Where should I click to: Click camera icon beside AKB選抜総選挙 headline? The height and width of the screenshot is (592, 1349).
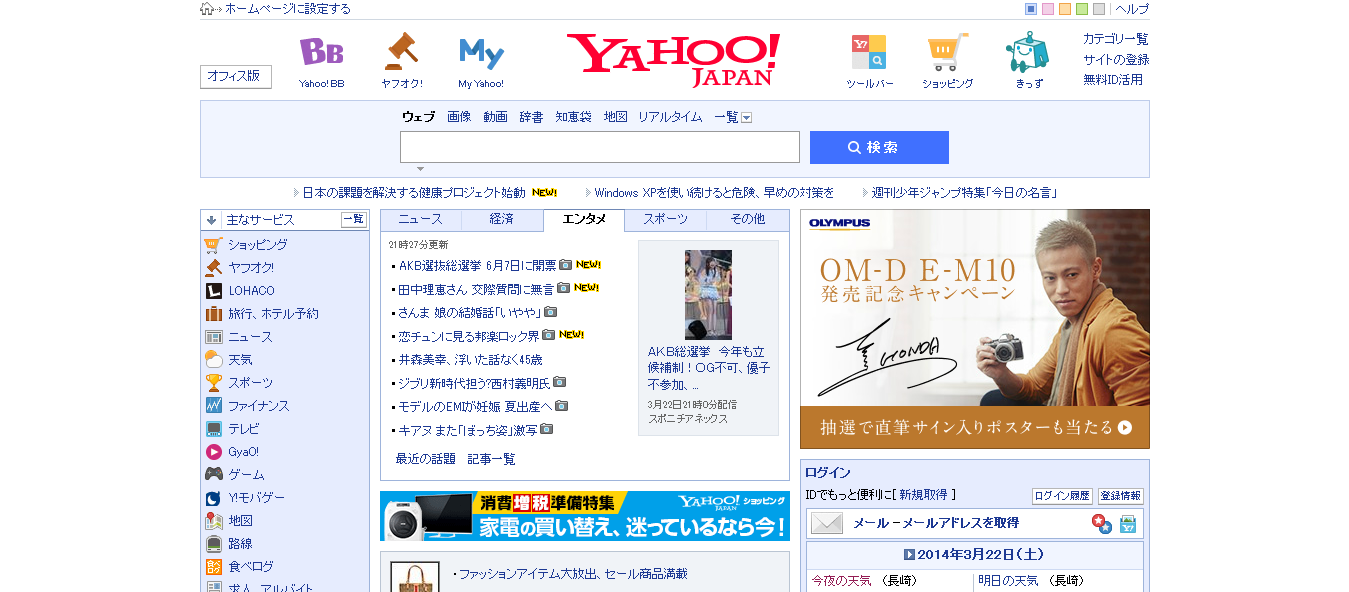pyautogui.click(x=565, y=265)
